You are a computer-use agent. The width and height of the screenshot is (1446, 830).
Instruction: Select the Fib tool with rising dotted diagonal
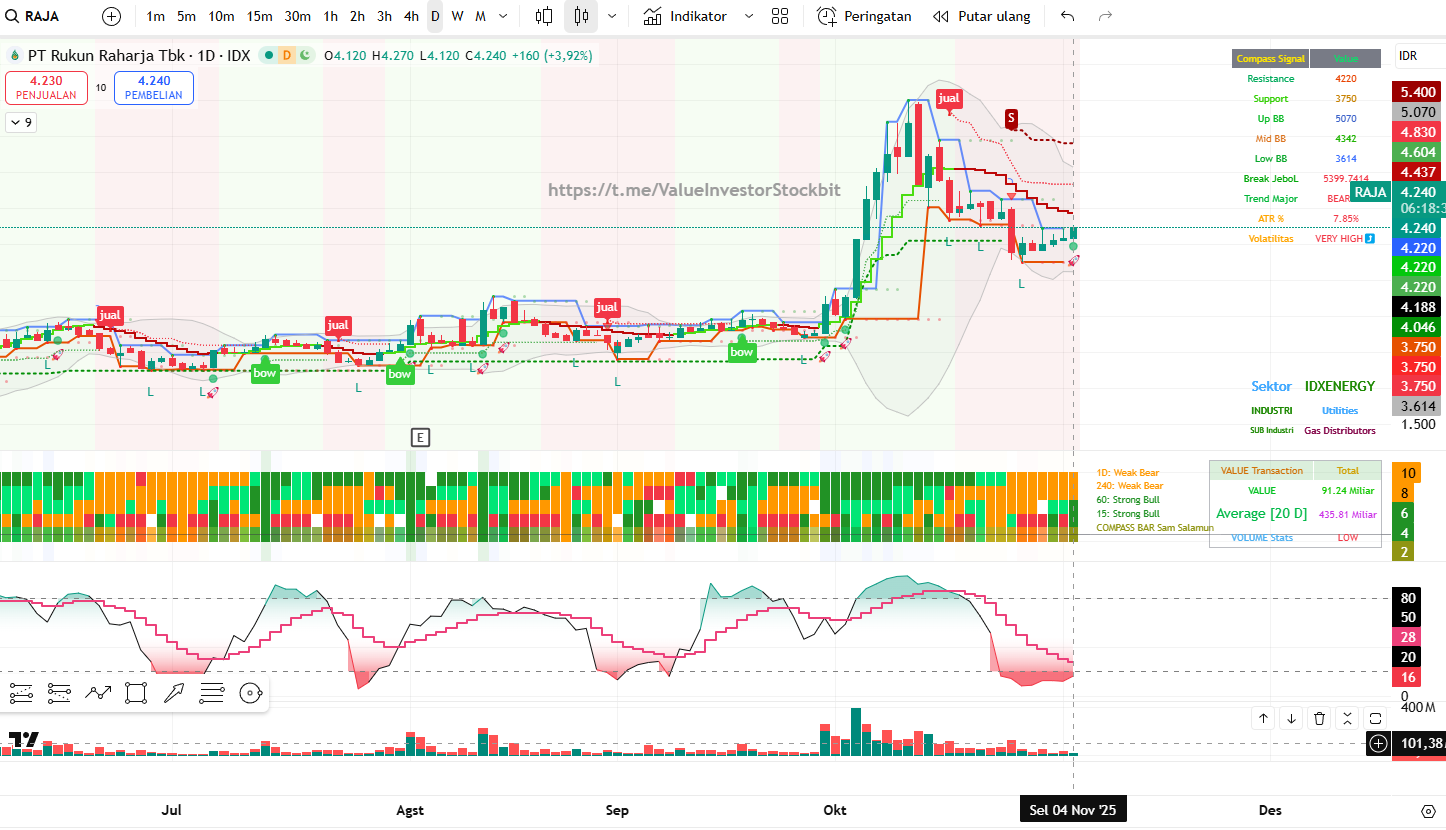click(x=21, y=692)
